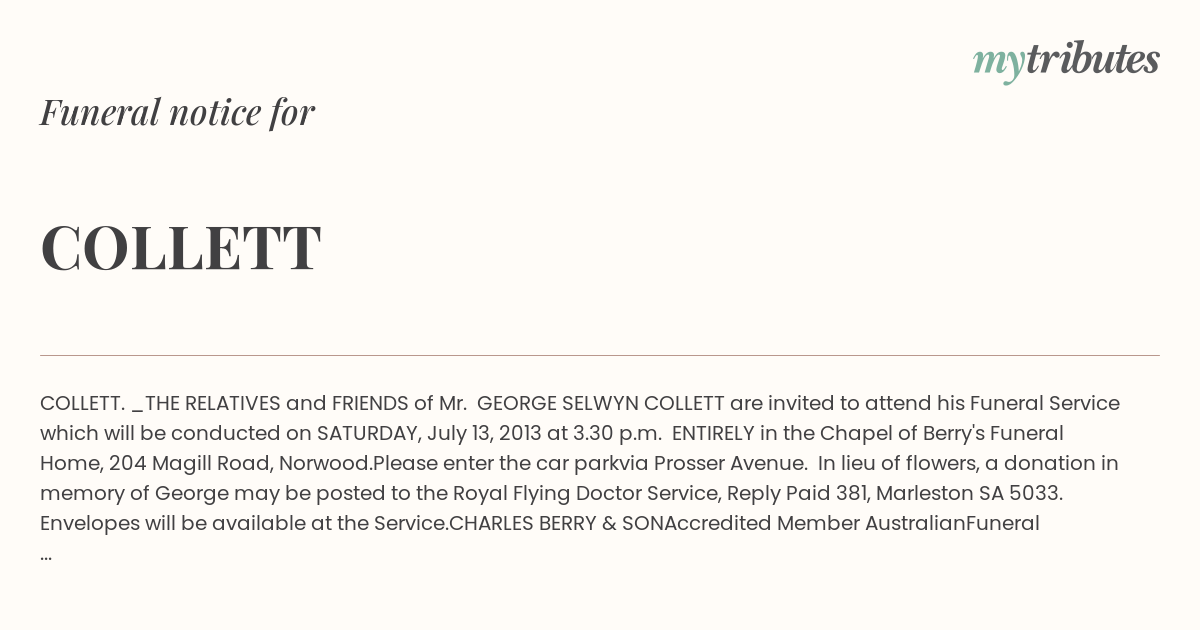Screen dimensions: 1200x630
Task: Click the green "my" part of the logo
Action: 998,62
